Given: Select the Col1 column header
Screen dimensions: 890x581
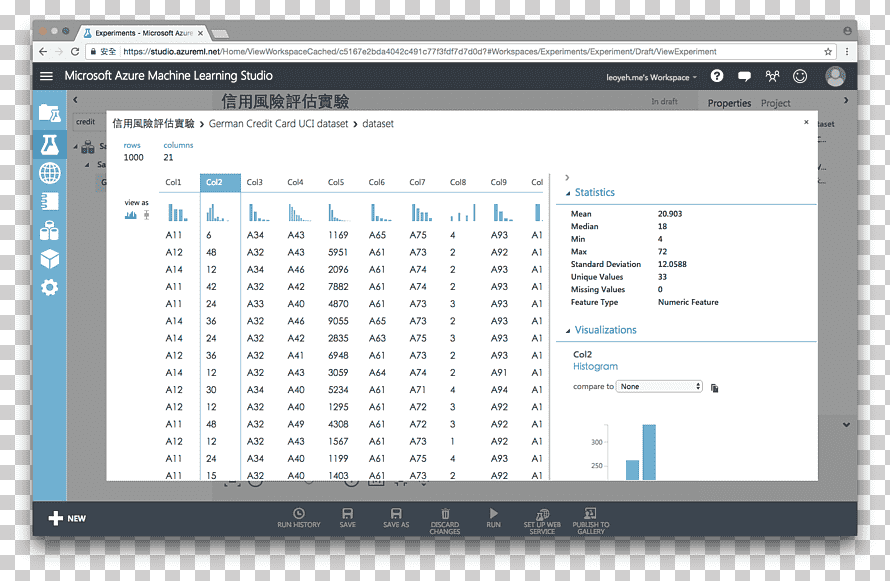Looking at the screenshot, I should tap(173, 182).
